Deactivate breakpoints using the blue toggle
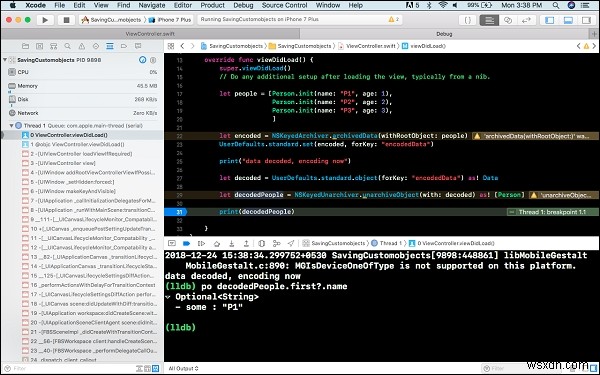Image resolution: width=600 pixels, height=375 pixels. point(186,243)
